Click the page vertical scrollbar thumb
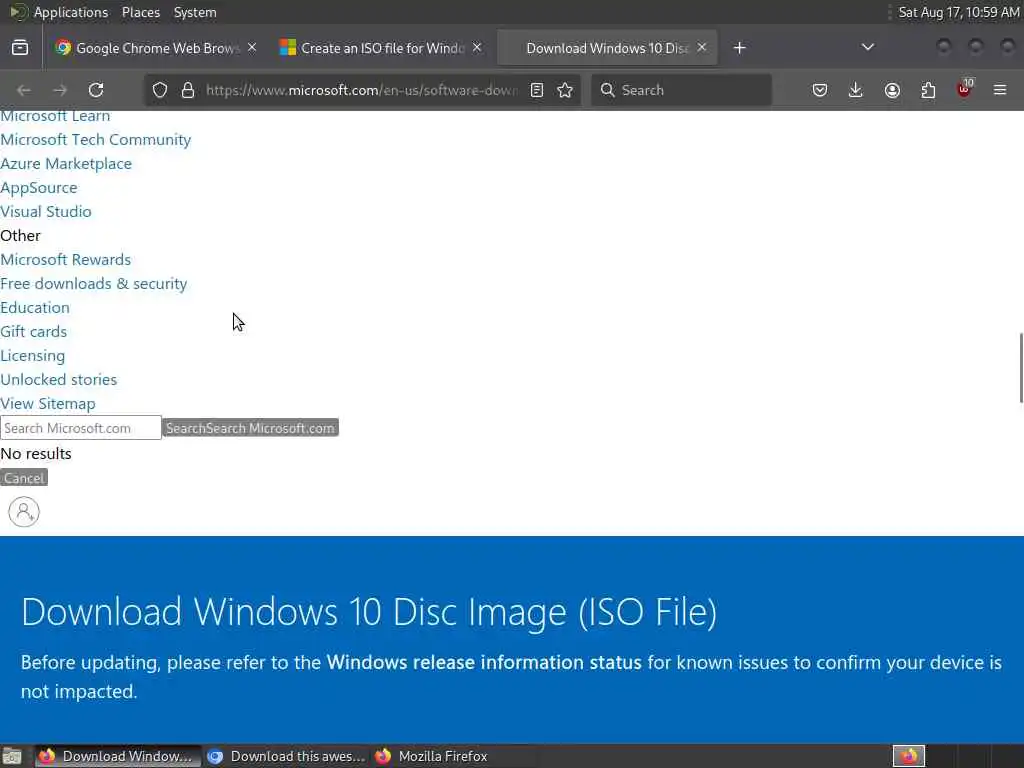This screenshot has width=1024, height=768. click(x=1021, y=368)
